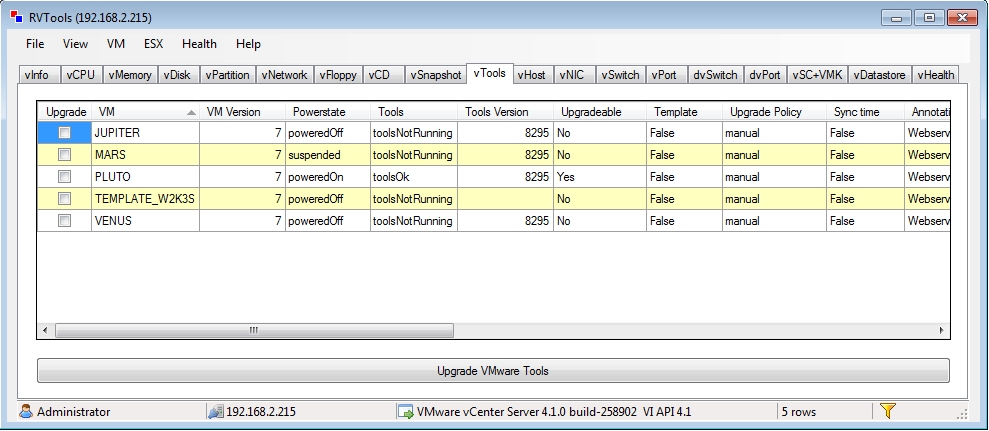Switch to the vMemory tab
This screenshot has height=431, width=989.
(x=130, y=74)
